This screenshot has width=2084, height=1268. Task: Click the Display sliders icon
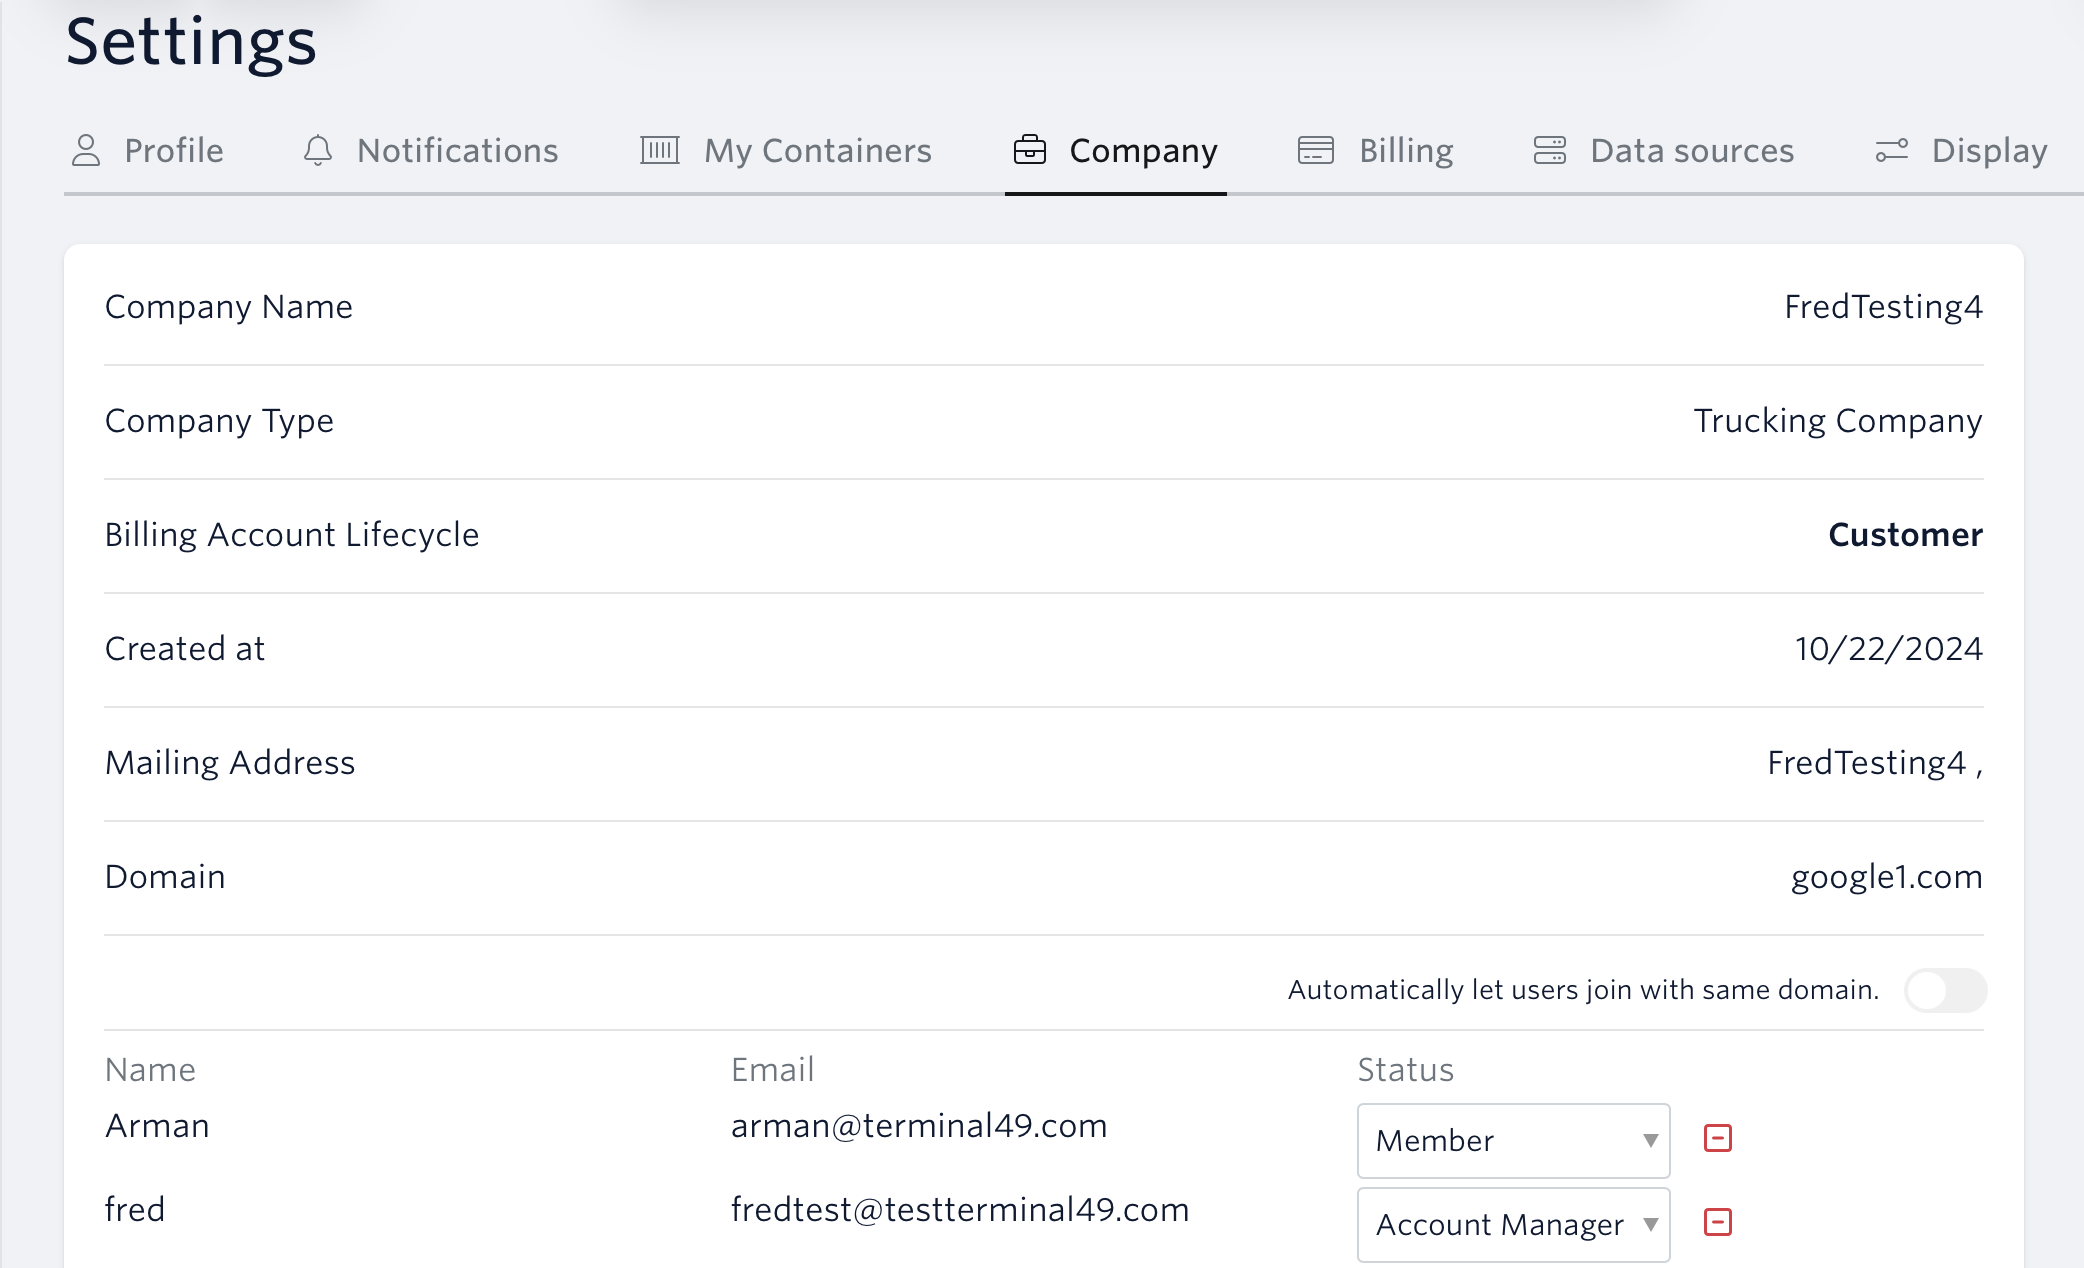pyautogui.click(x=1892, y=151)
